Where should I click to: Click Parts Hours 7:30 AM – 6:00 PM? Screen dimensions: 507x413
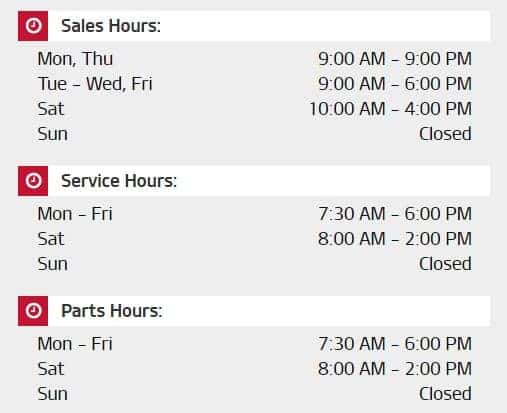coord(395,344)
